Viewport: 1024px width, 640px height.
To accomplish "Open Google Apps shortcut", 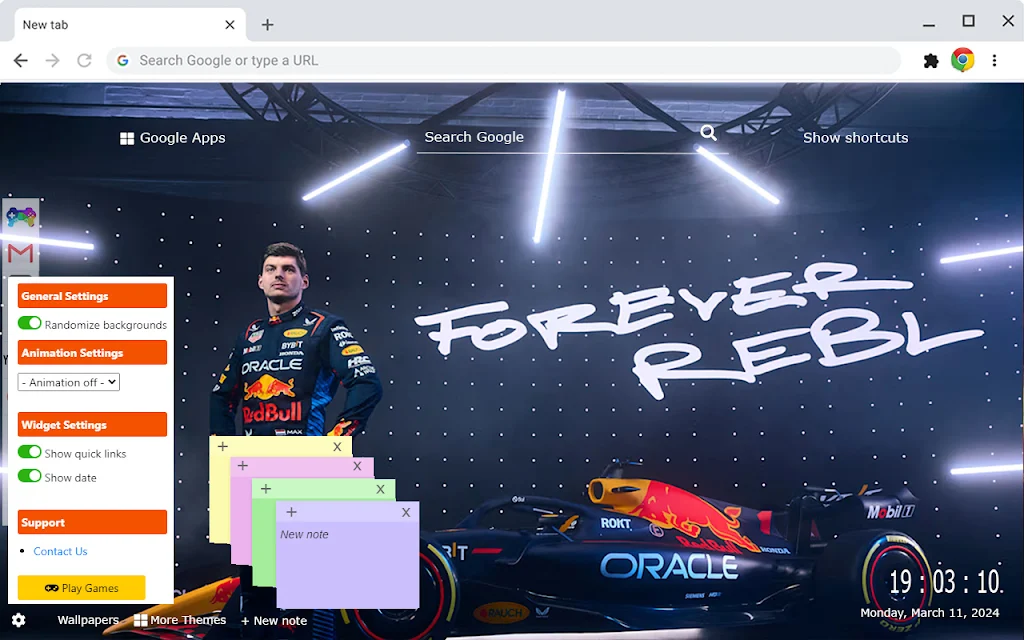I will (173, 138).
